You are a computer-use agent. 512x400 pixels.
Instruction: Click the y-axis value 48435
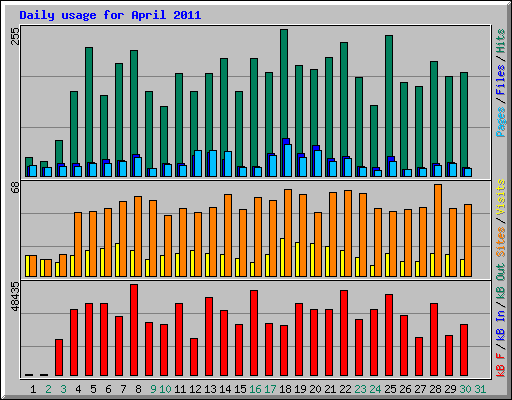click(15, 296)
